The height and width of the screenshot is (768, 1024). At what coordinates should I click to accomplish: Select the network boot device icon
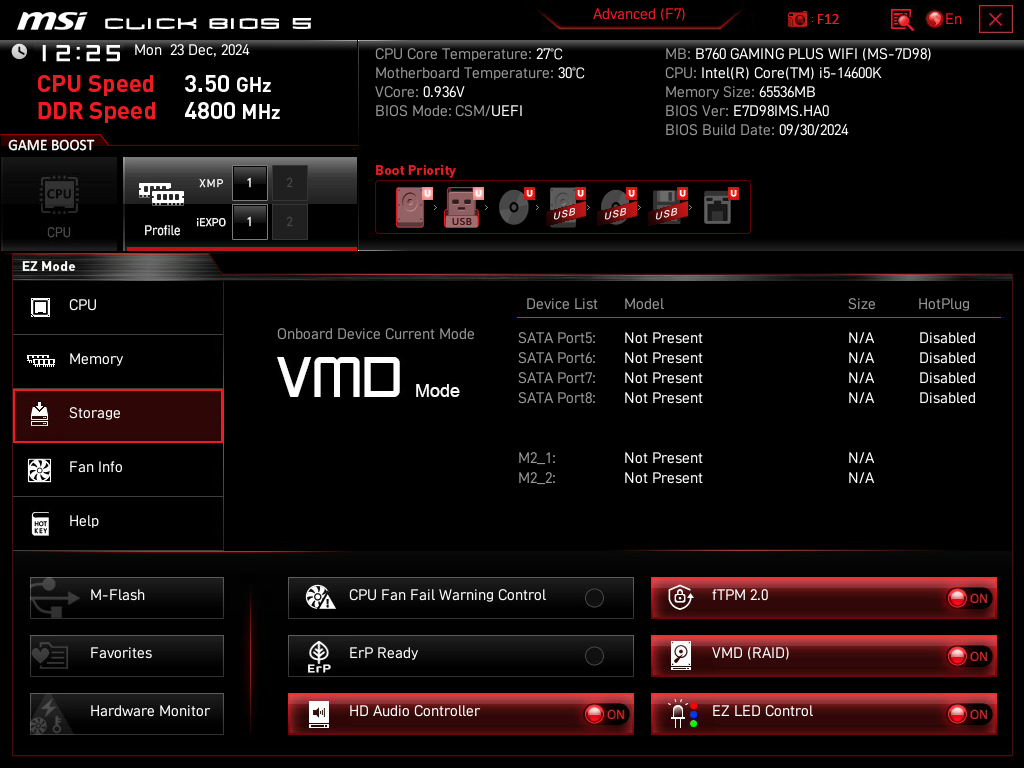[x=720, y=207]
